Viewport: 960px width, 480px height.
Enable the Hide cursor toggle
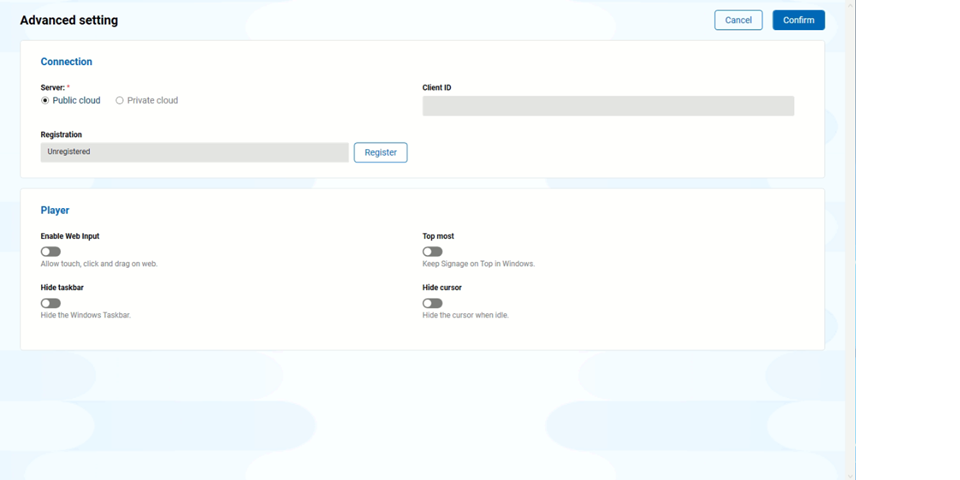[x=432, y=303]
